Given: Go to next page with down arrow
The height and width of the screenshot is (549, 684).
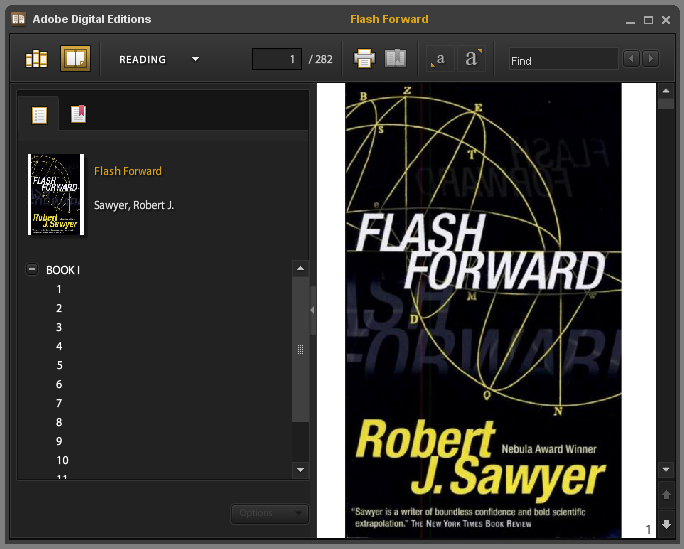Looking at the screenshot, I should [667, 524].
